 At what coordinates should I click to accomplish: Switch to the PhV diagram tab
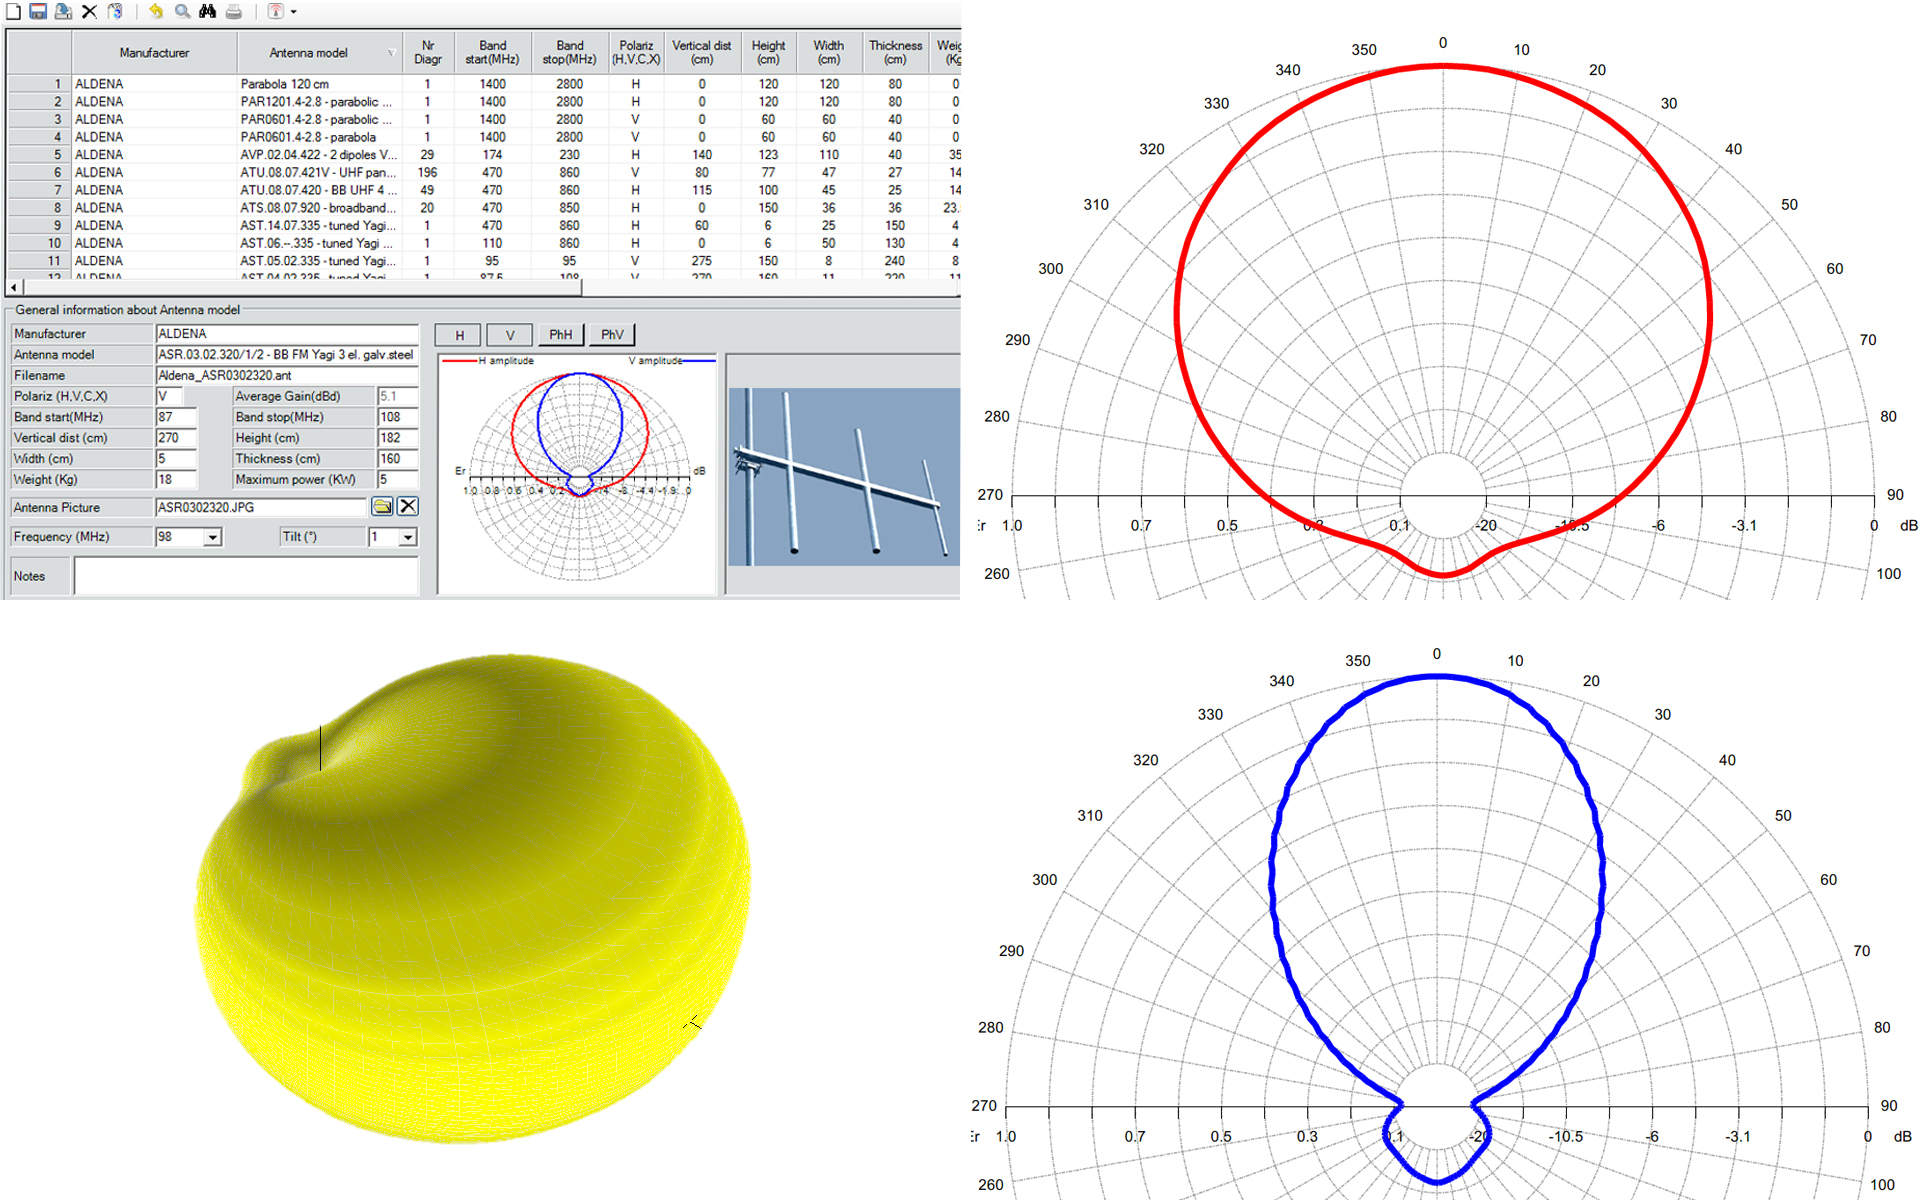tap(612, 335)
